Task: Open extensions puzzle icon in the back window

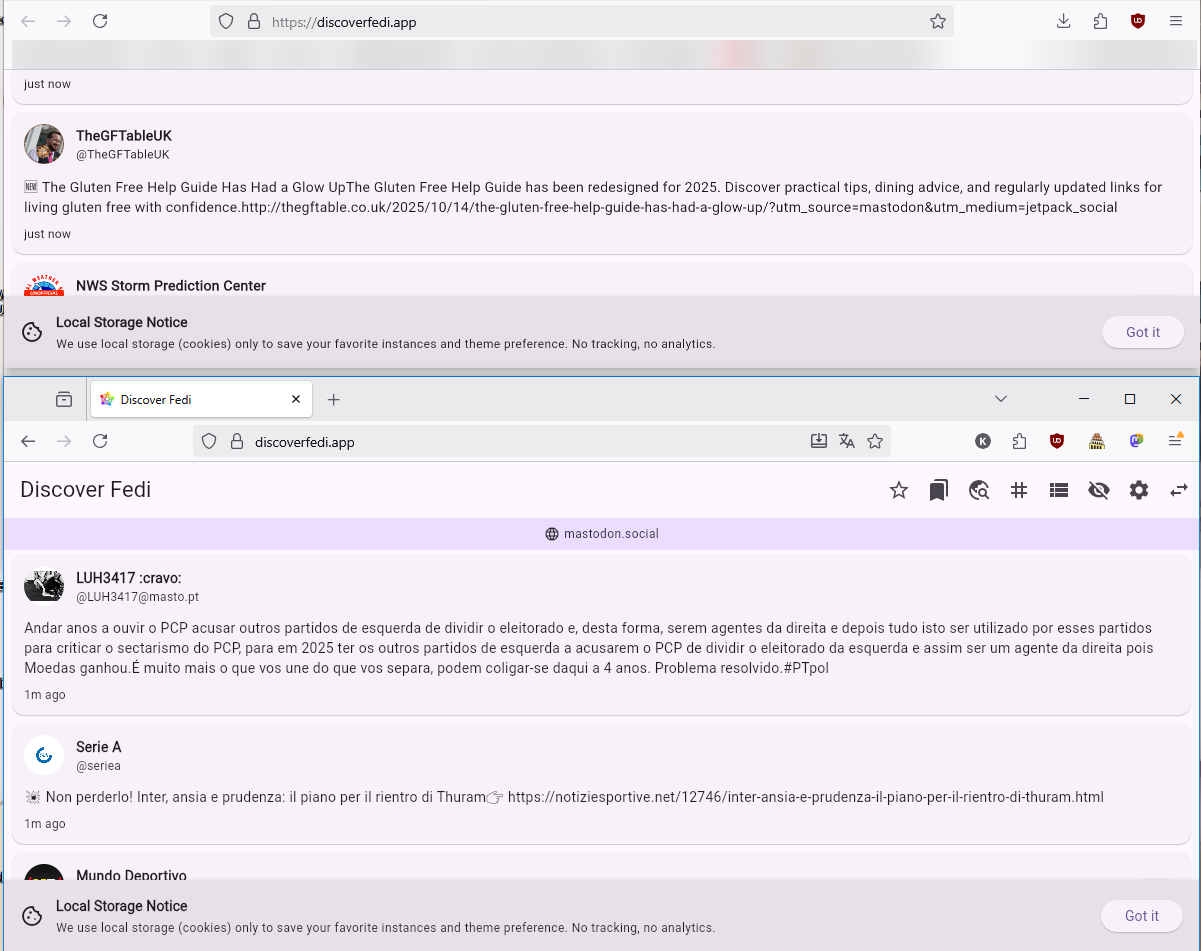Action: coord(1101,21)
